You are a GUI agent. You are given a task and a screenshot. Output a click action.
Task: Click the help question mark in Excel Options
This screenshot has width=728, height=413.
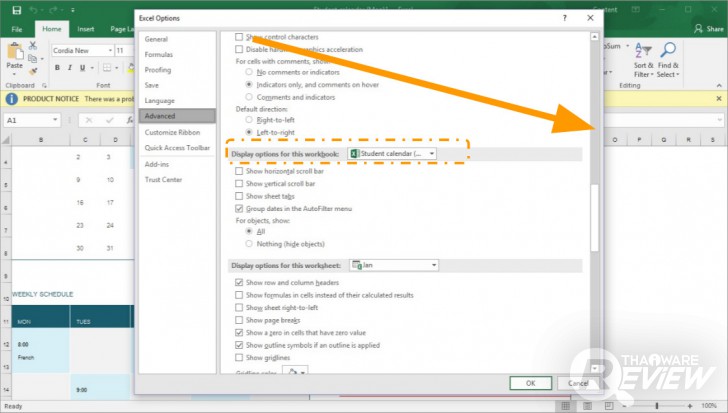(565, 18)
